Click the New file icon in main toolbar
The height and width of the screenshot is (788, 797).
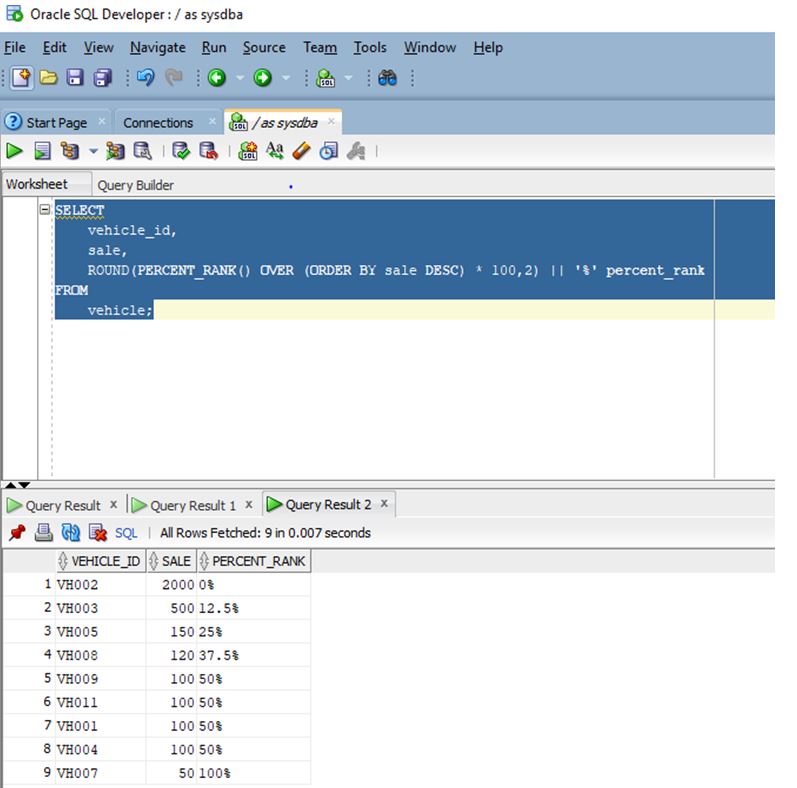tap(21, 78)
